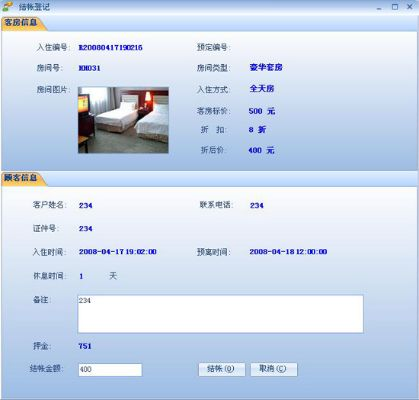Click the discount value 8 折
Screen dimensions: 419x400
click(257, 129)
